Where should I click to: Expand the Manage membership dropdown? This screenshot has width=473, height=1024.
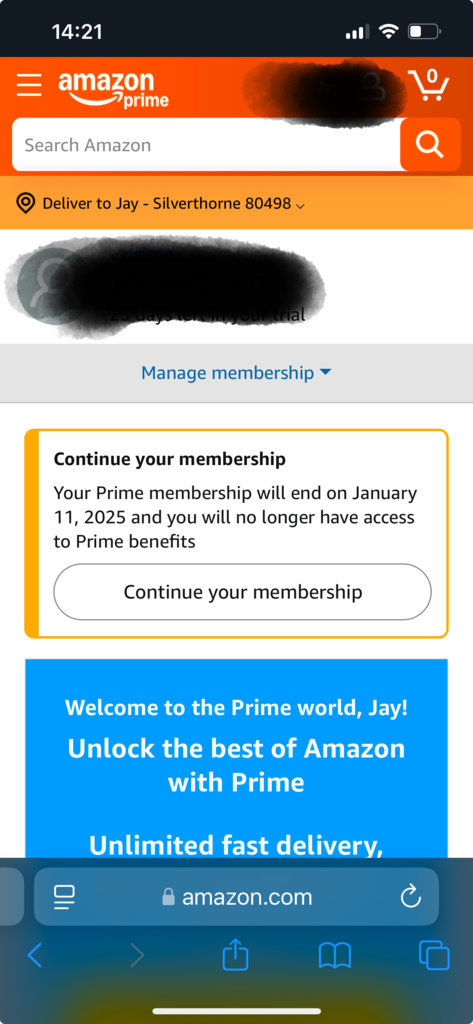236,373
